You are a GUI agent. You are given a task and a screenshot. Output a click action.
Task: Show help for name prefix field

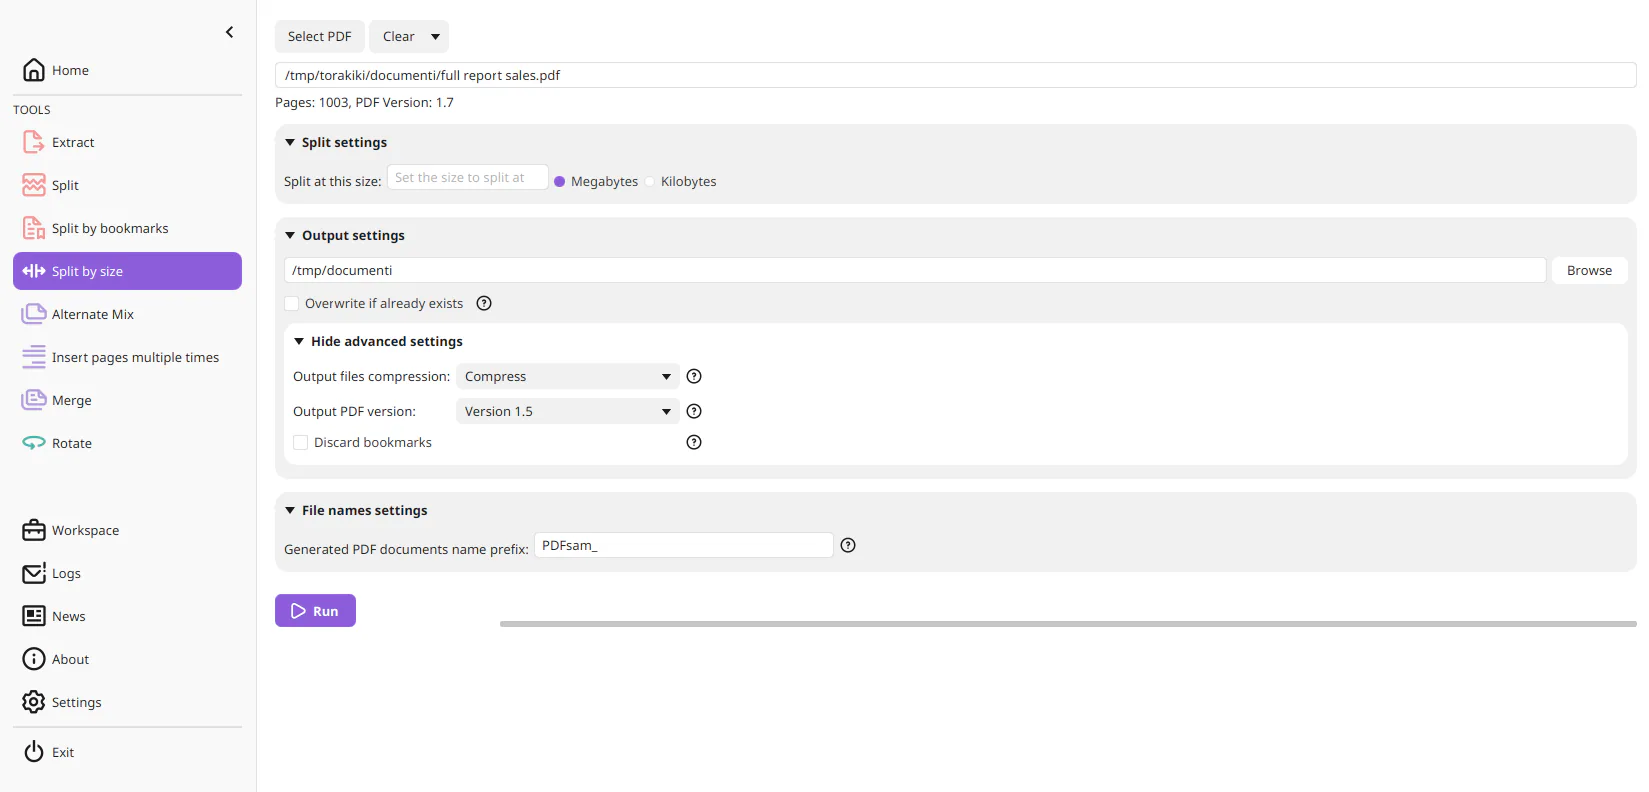(848, 545)
